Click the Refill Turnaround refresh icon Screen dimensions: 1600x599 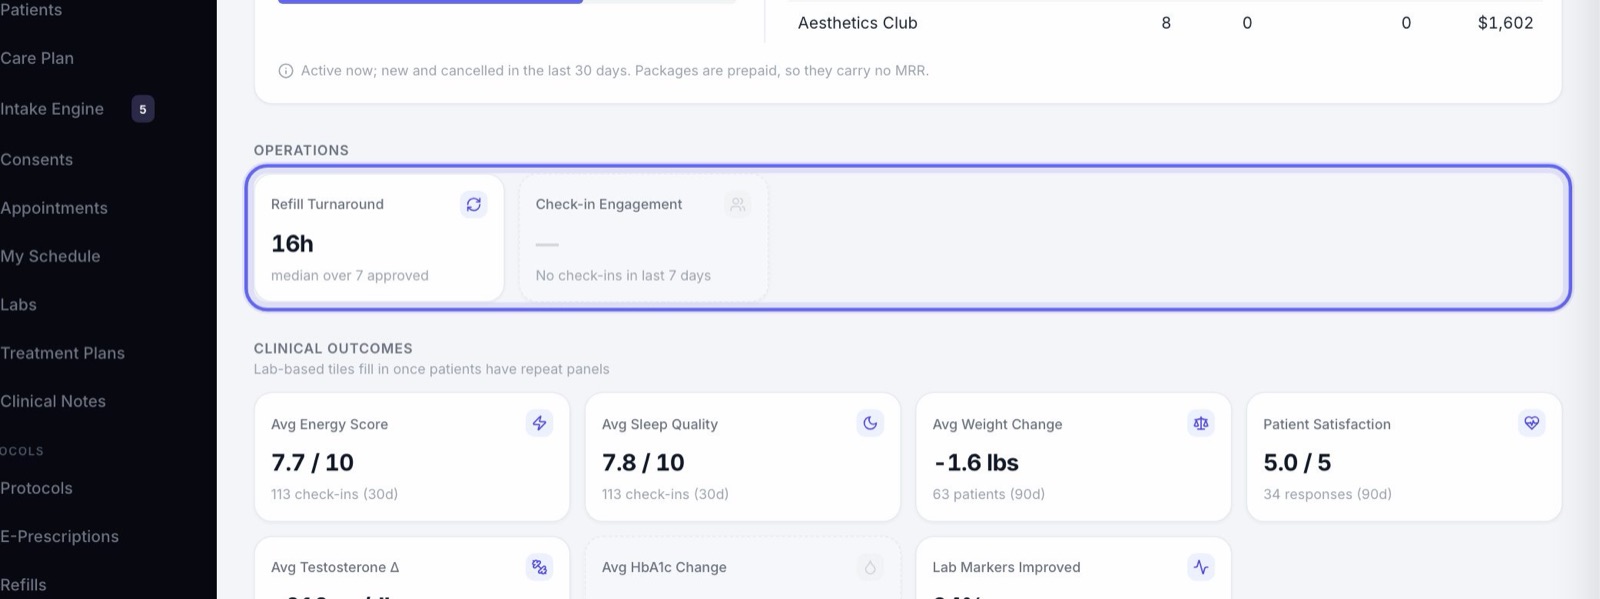pyautogui.click(x=474, y=204)
